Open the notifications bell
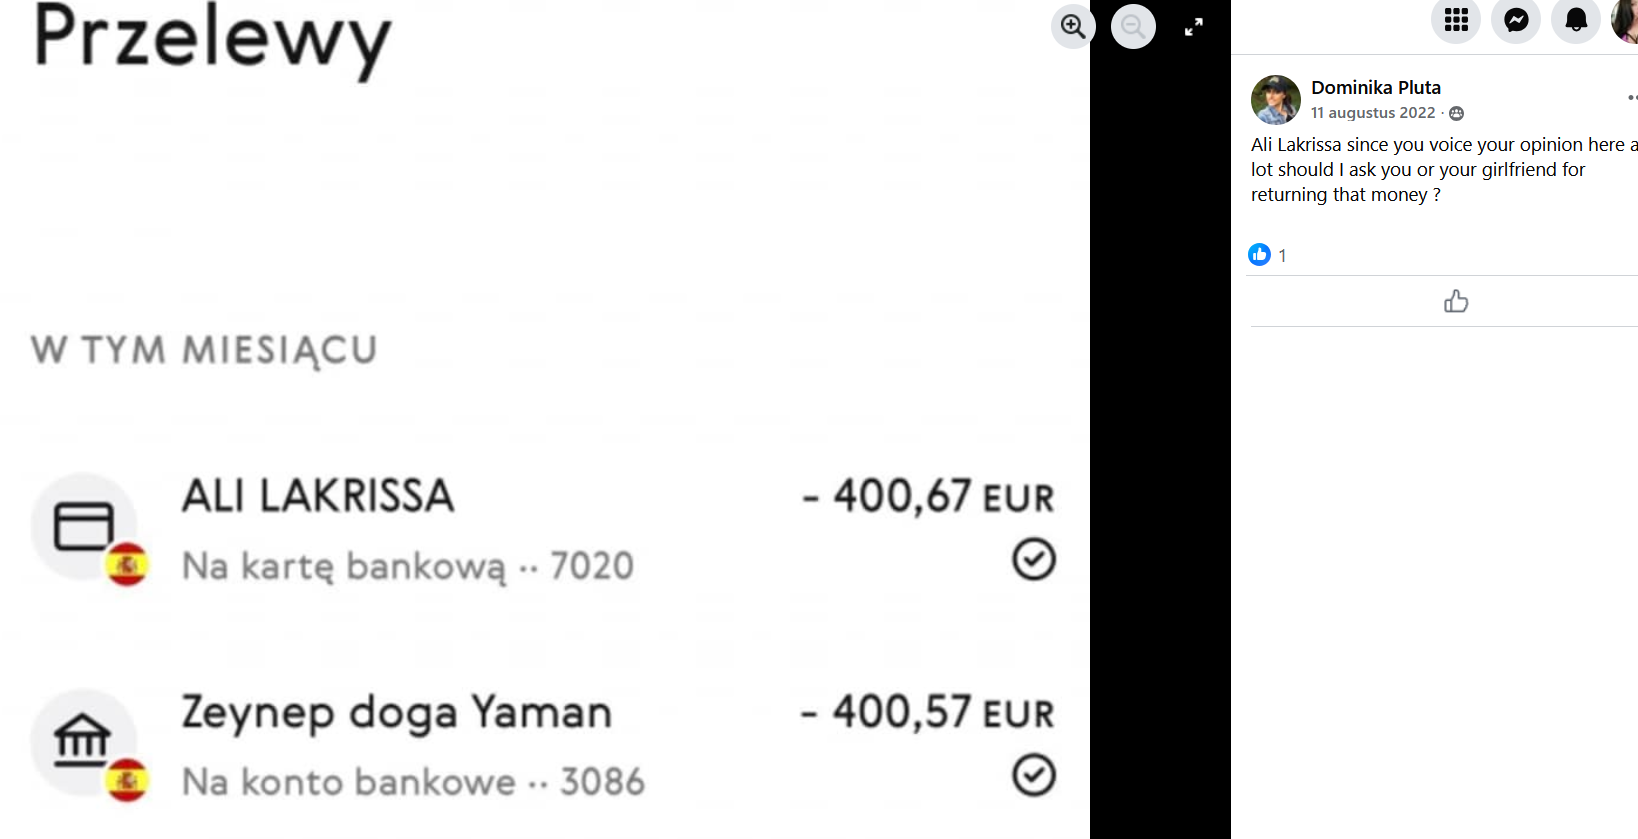The image size is (1638, 839). pos(1576,20)
